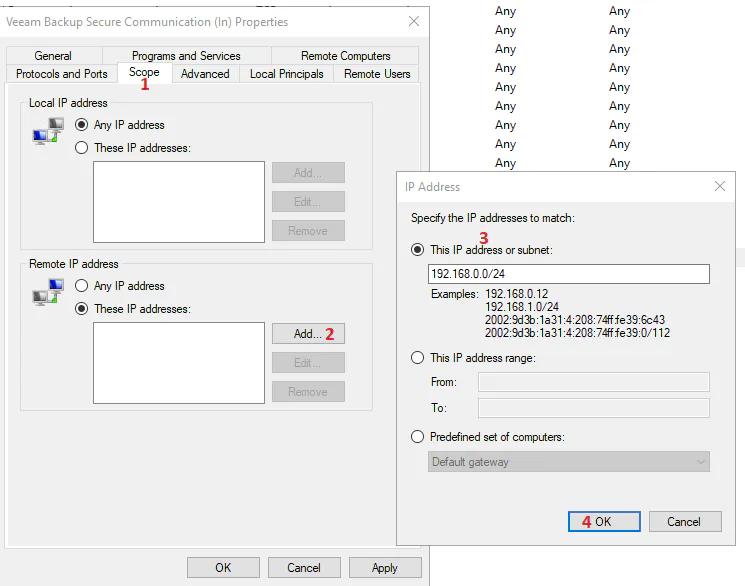Click example text 192.168.0.12

click(516, 294)
